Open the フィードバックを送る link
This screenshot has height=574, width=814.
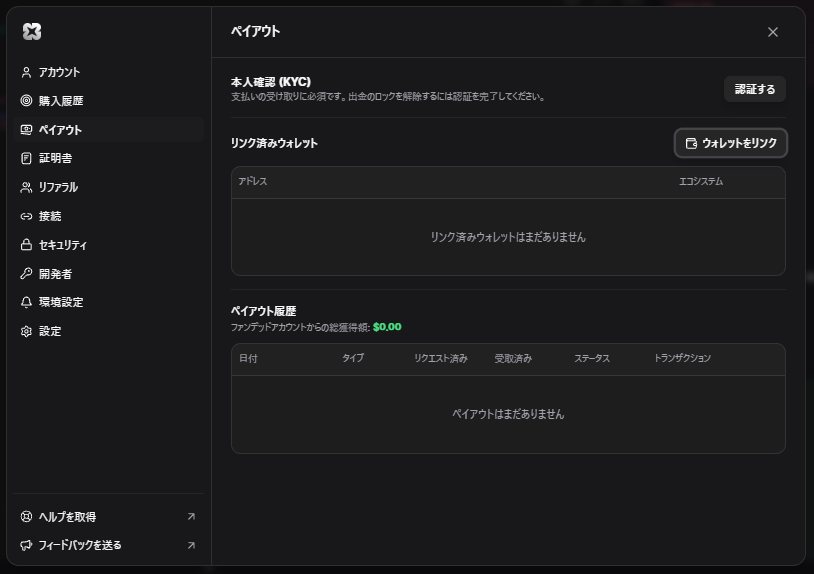108,545
